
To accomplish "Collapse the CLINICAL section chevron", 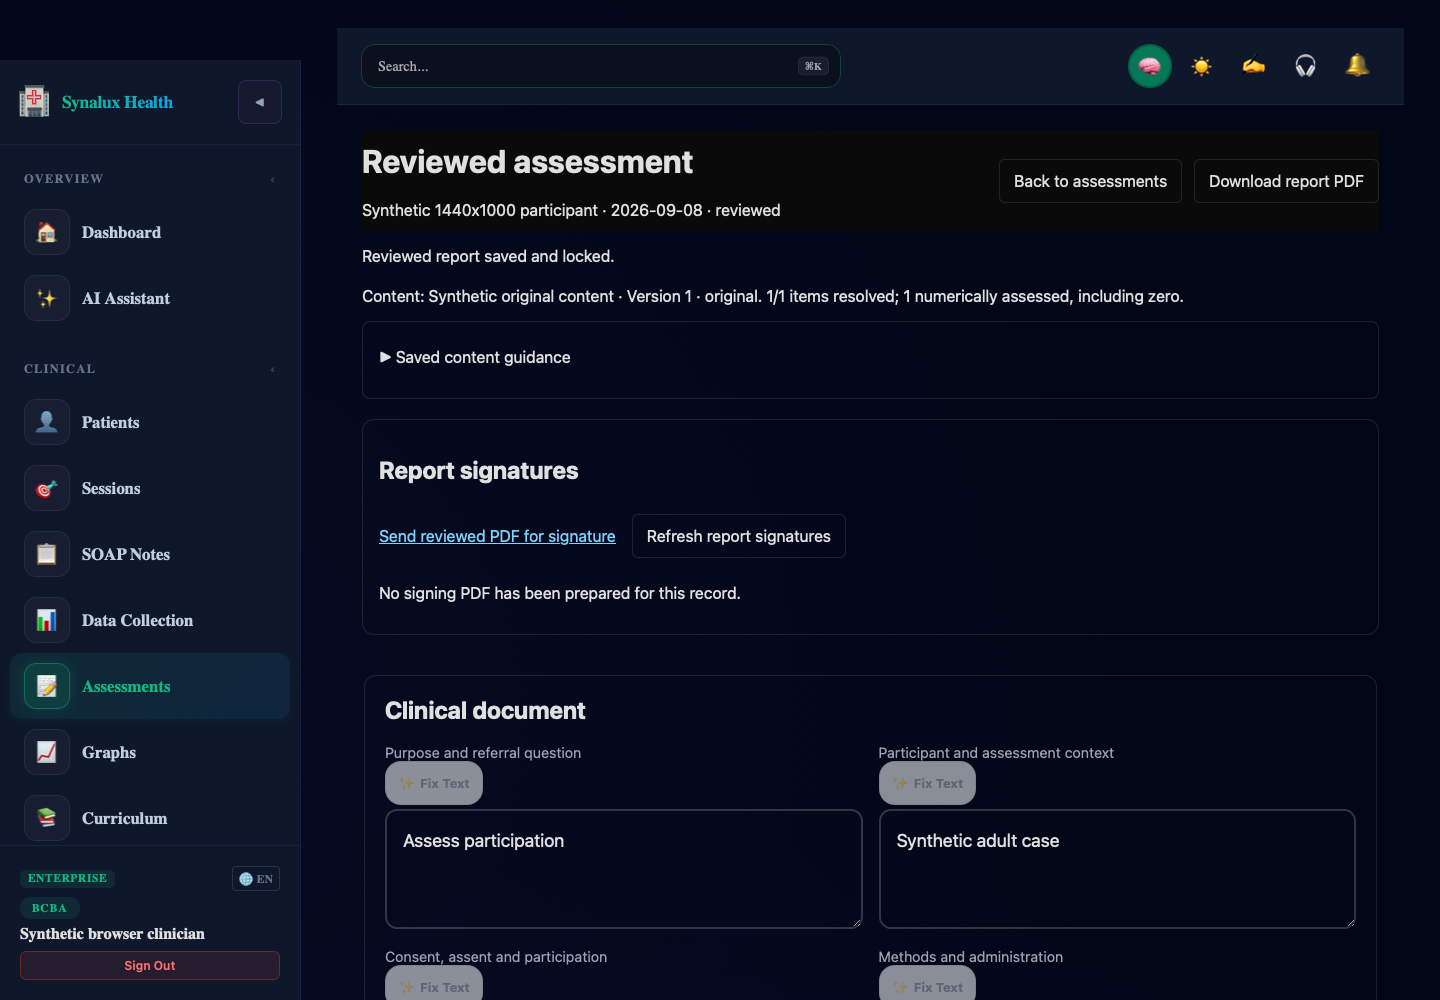I will pyautogui.click(x=272, y=369).
